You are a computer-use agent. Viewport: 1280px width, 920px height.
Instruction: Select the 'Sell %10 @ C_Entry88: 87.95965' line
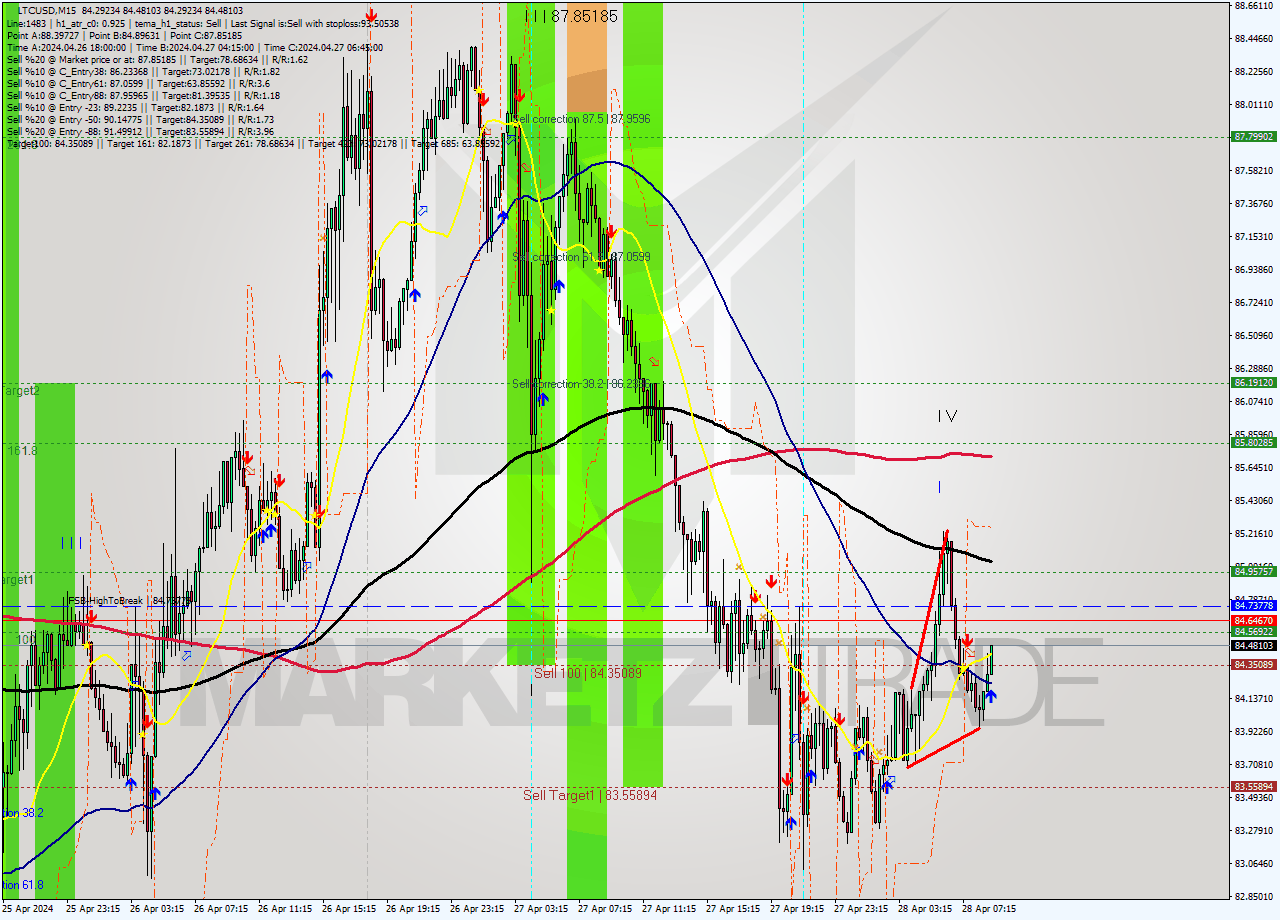click(x=143, y=95)
